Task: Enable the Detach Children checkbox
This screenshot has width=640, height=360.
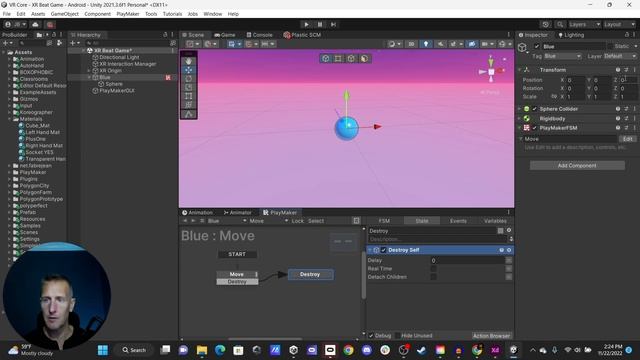Action: pyautogui.click(x=433, y=277)
